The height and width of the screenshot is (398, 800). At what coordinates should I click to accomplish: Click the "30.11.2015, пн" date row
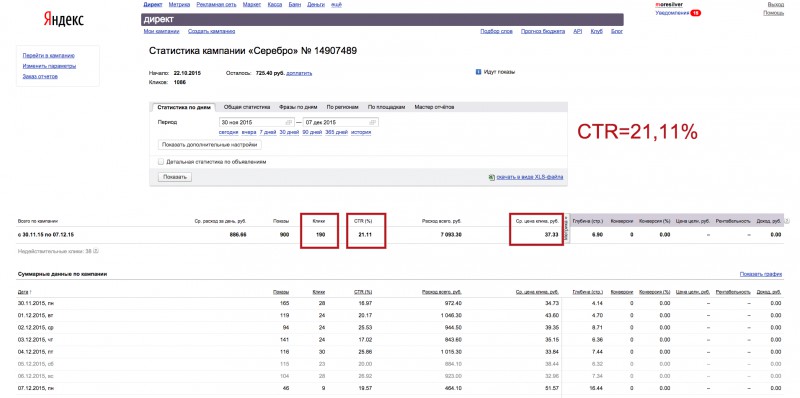coord(36,303)
